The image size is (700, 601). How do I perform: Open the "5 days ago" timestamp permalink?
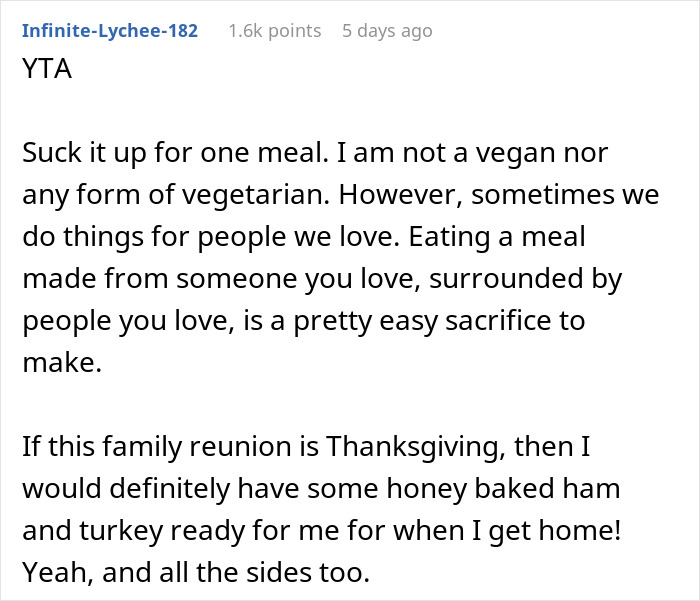[x=388, y=30]
